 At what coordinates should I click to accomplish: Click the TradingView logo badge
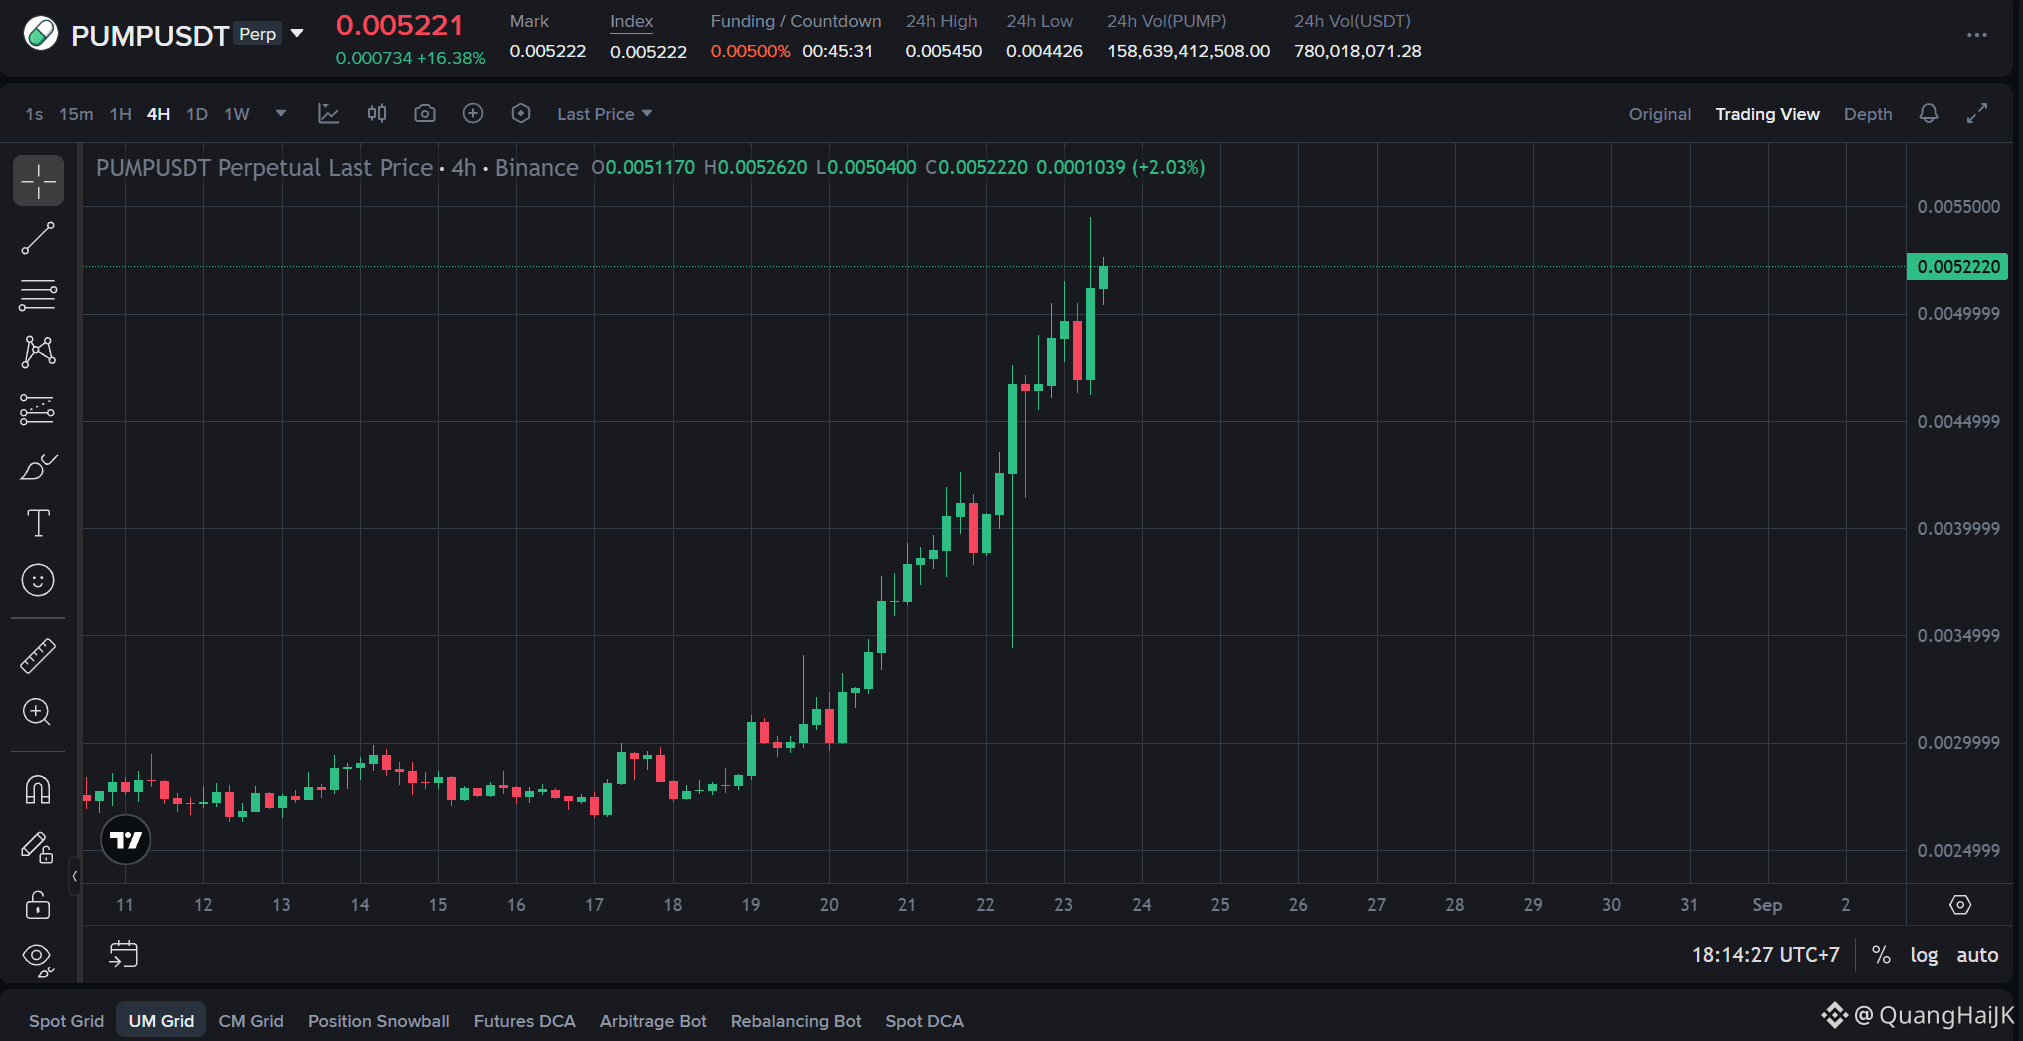point(126,840)
